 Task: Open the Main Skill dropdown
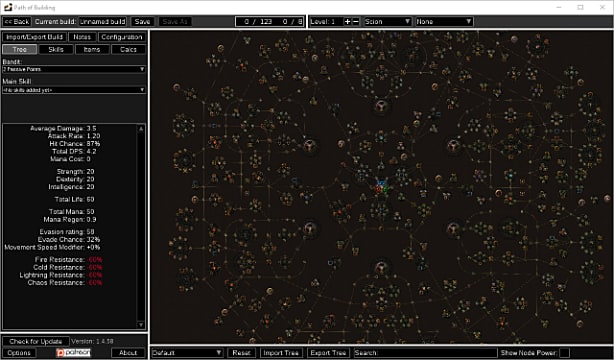tap(74, 90)
